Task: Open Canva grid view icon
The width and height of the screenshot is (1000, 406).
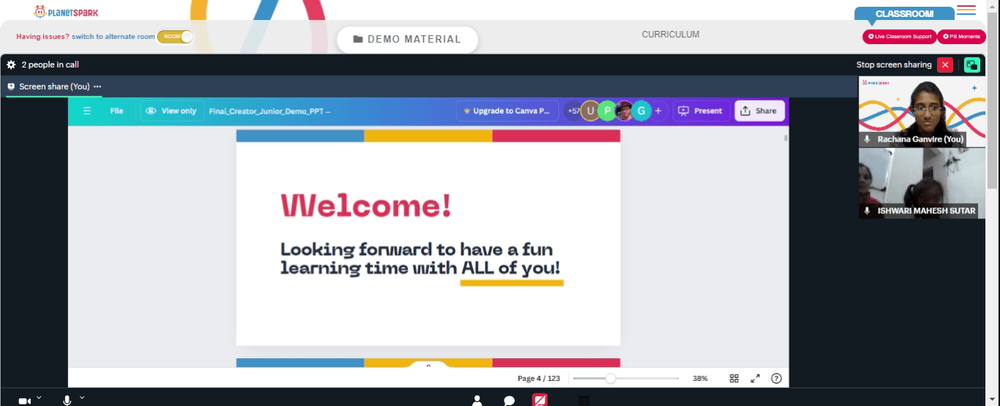Action: 734,379
